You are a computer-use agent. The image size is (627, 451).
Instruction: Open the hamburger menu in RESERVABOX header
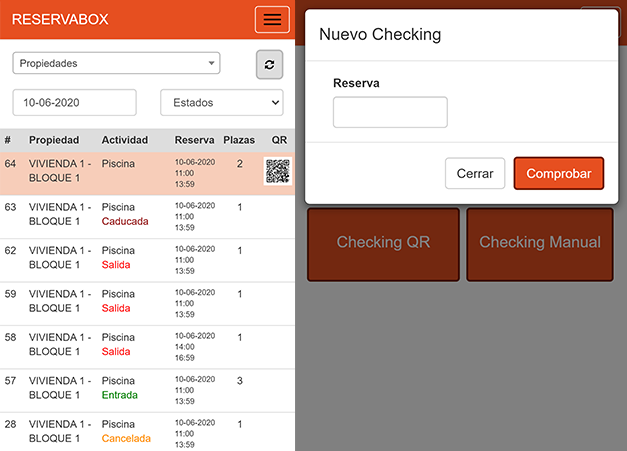coord(272,19)
